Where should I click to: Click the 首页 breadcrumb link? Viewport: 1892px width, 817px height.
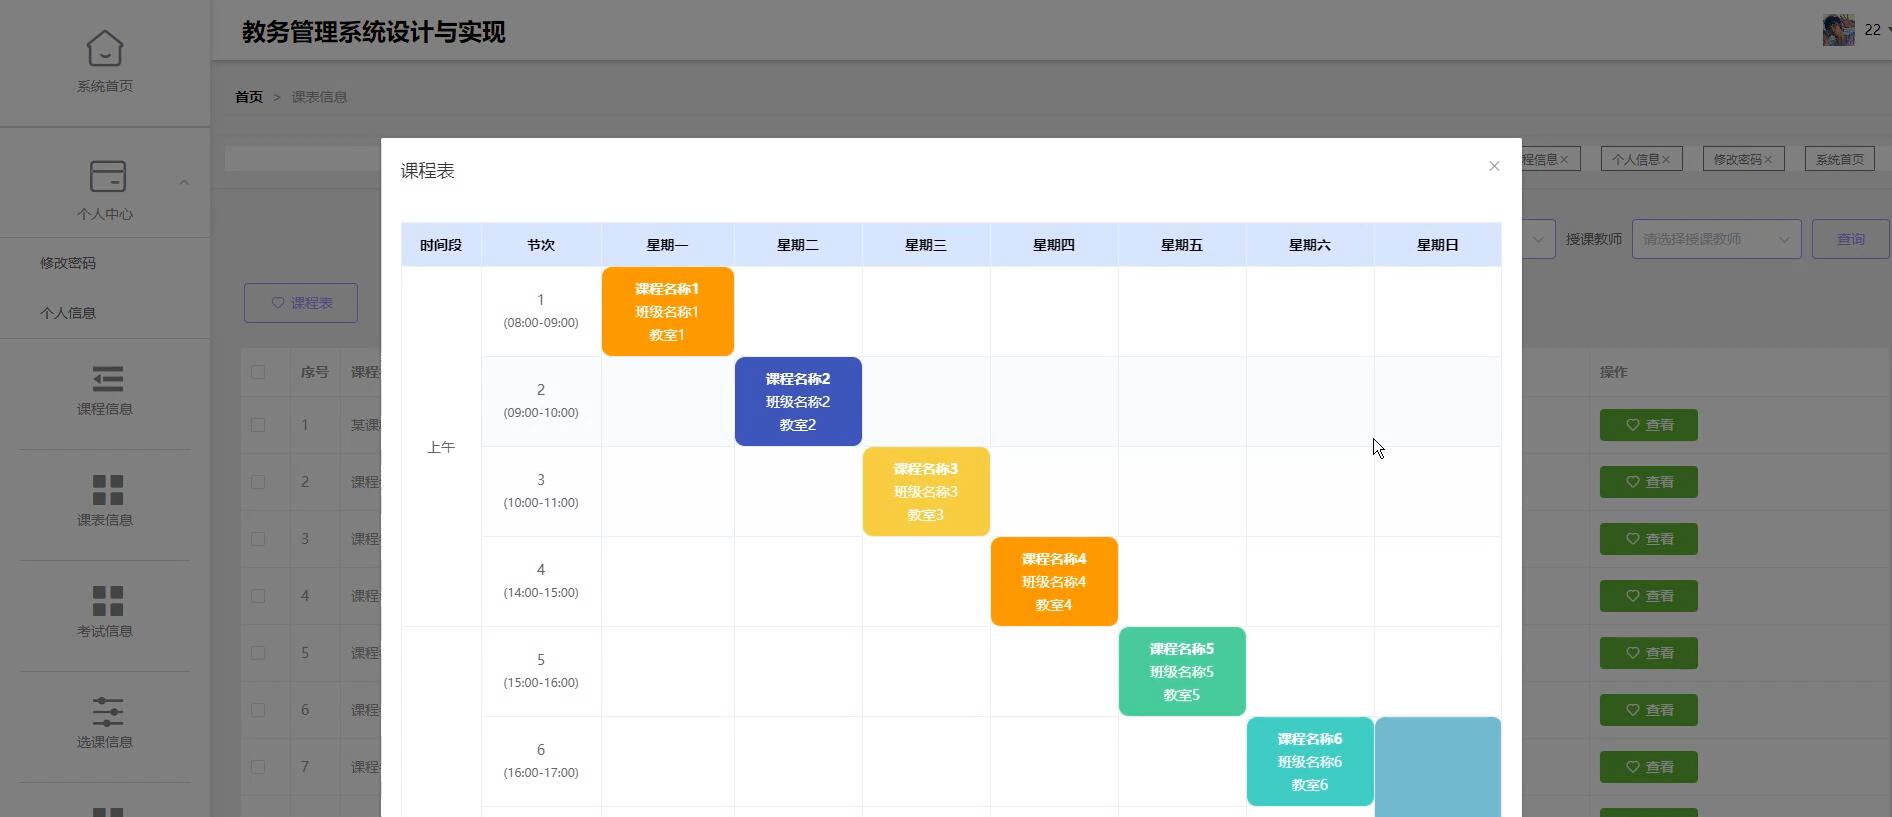click(249, 97)
